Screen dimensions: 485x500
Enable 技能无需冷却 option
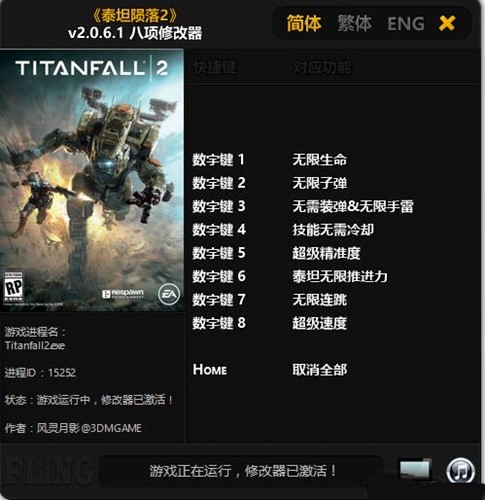[333, 230]
